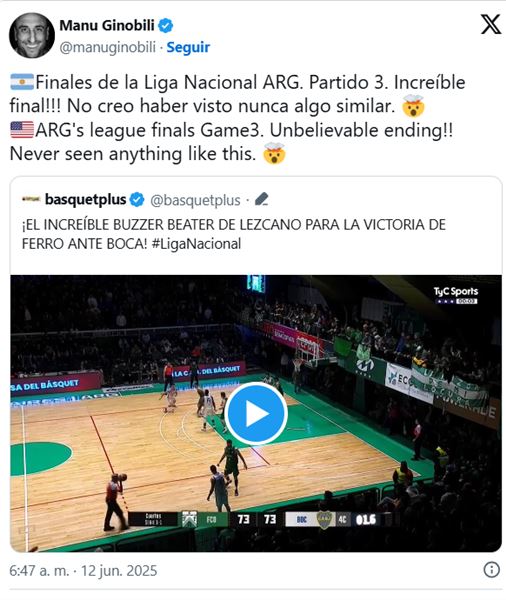
Task: Click the TyC Sports watermark in video
Action: (x=455, y=295)
